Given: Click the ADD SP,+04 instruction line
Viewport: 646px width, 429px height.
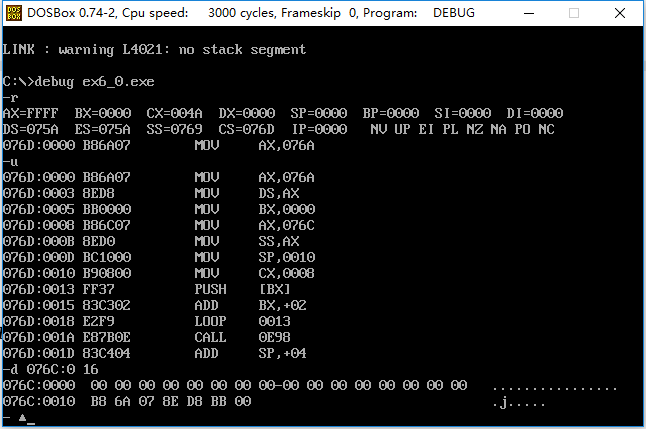Looking at the screenshot, I should pos(154,353).
